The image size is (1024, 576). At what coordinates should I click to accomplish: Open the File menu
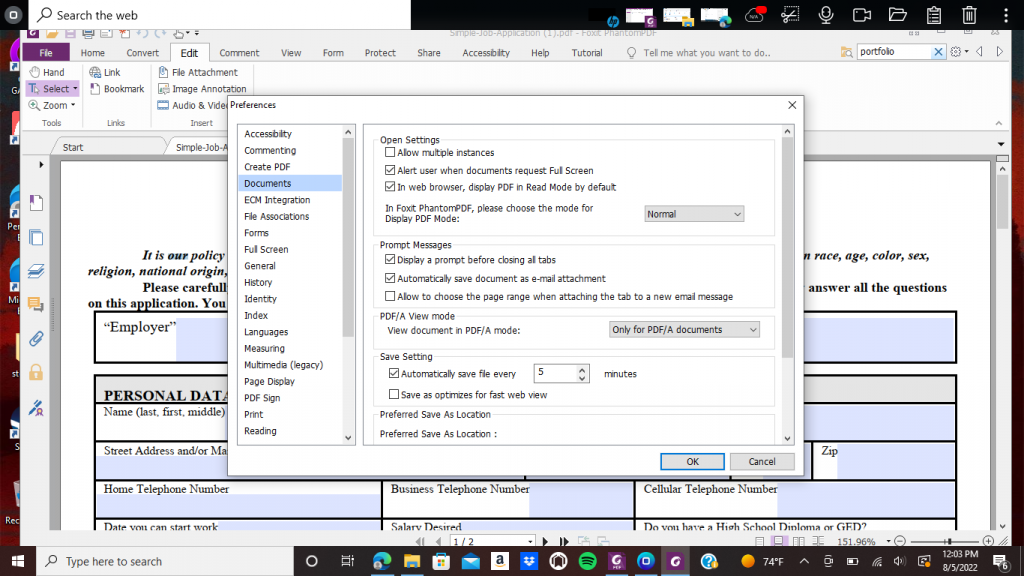click(x=46, y=53)
